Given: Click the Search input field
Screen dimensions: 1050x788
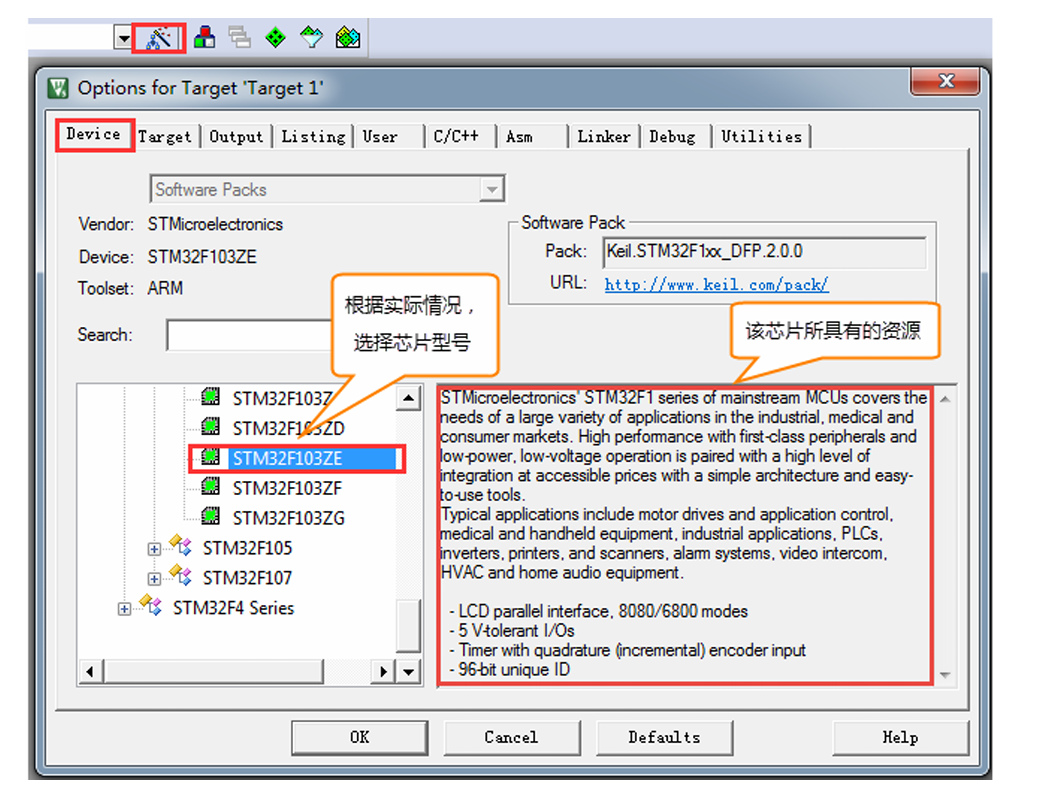Looking at the screenshot, I should pos(249,335).
